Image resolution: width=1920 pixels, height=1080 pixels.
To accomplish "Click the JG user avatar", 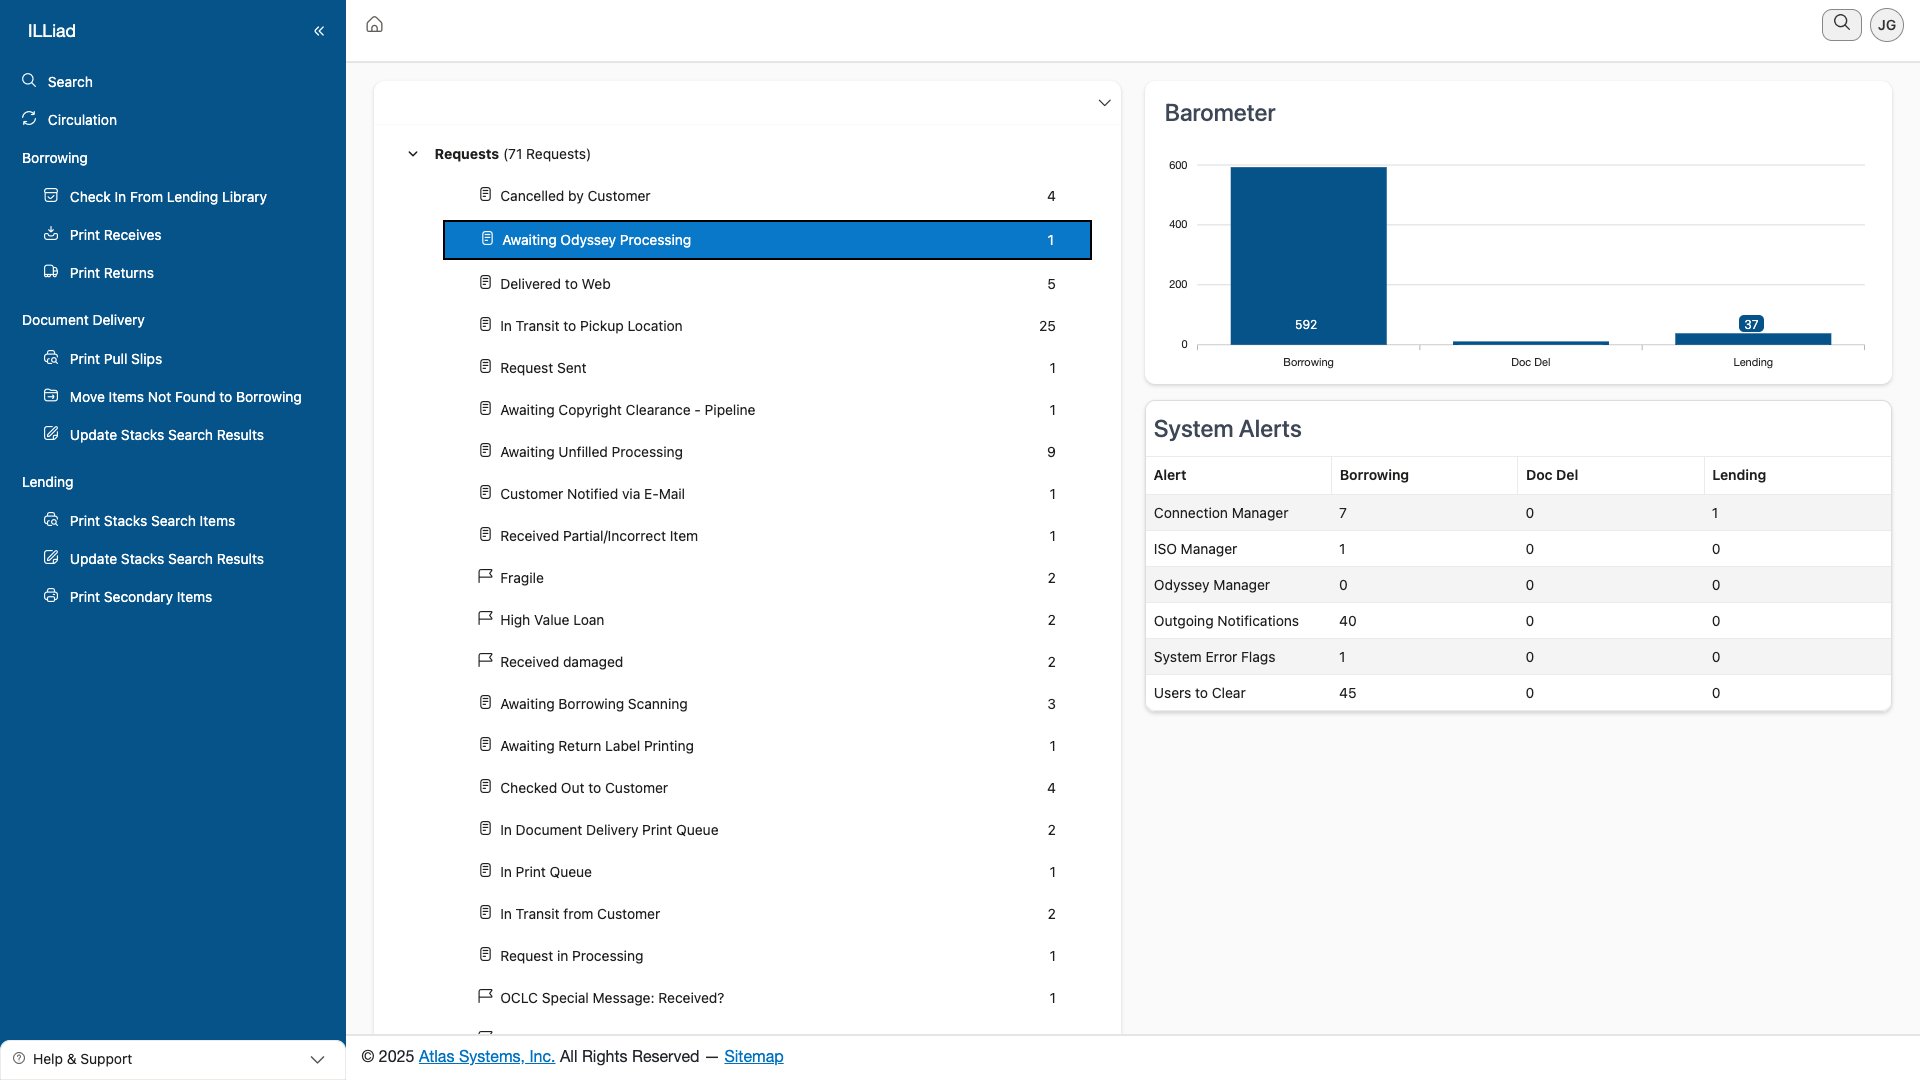I will coord(1886,25).
